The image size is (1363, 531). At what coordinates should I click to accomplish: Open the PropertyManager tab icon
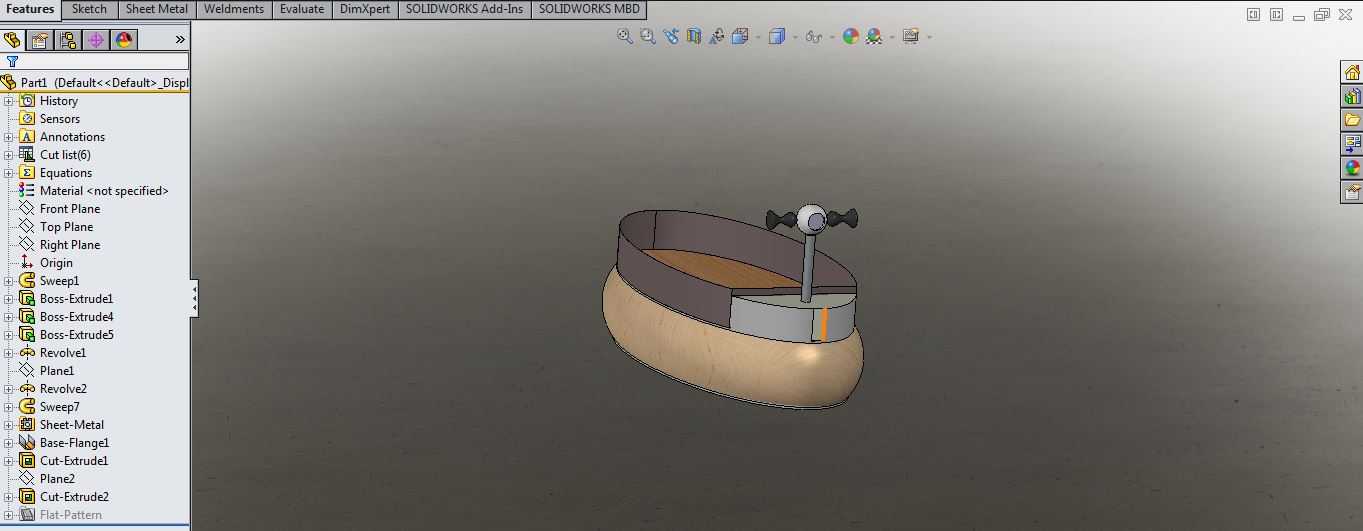[40, 40]
